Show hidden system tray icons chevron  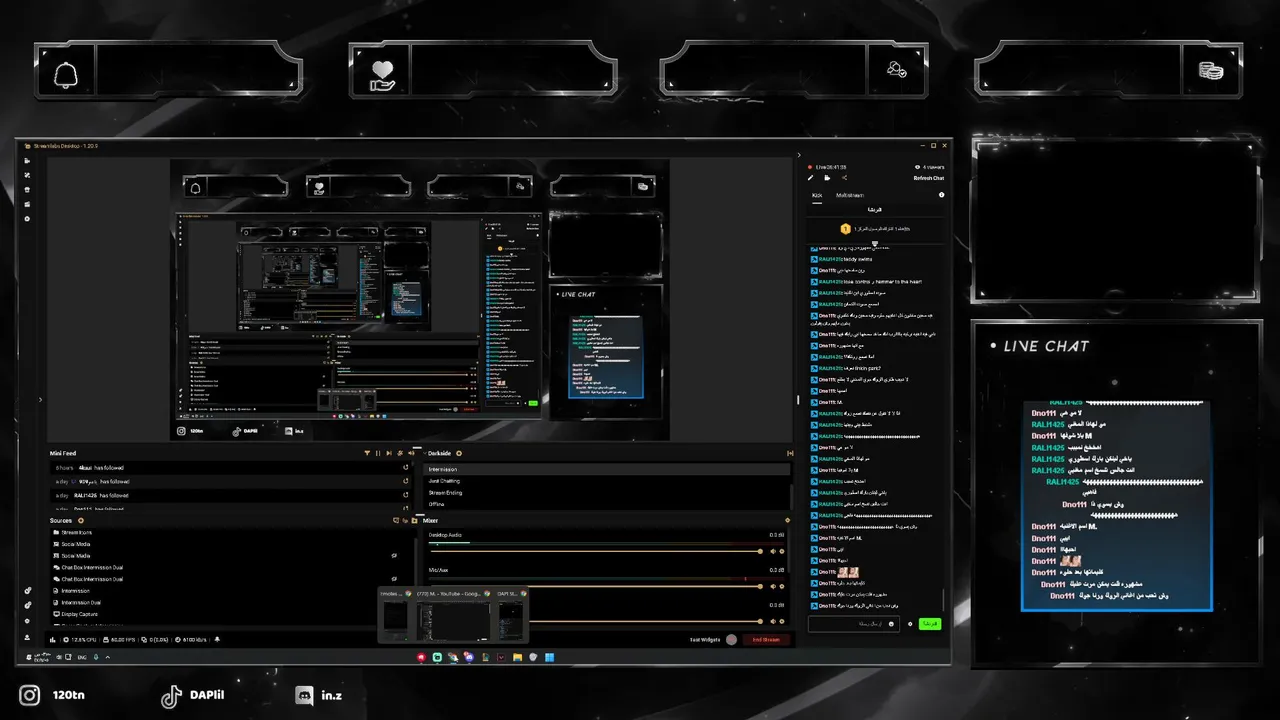pos(108,657)
